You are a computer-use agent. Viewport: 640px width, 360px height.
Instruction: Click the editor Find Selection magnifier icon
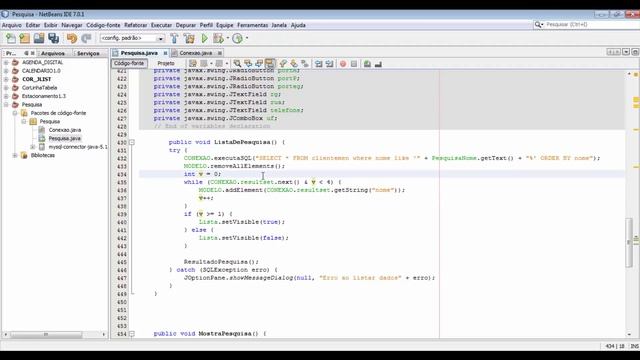pos(237,64)
